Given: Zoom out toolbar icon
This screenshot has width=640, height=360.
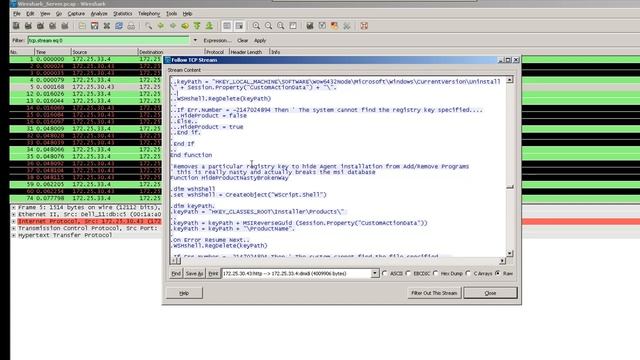Looking at the screenshot, I should 268,26.
